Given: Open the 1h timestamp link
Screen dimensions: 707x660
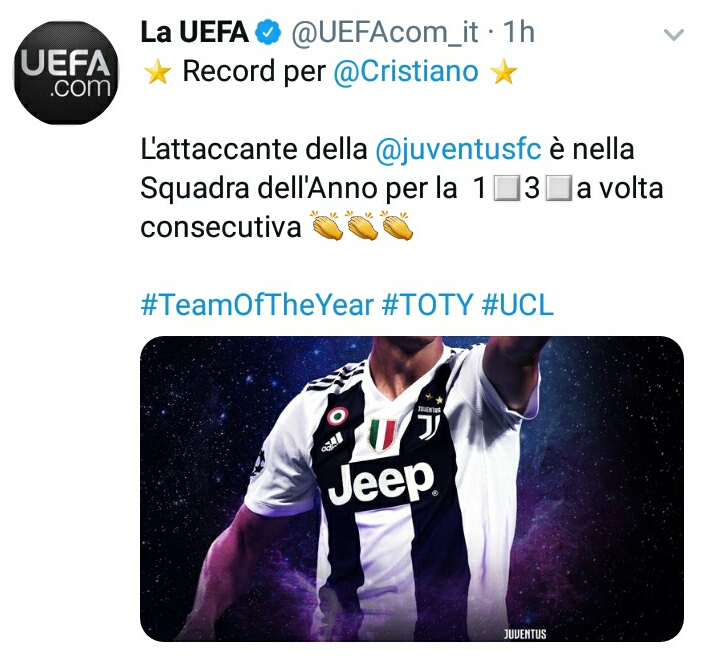Looking at the screenshot, I should (x=519, y=32).
